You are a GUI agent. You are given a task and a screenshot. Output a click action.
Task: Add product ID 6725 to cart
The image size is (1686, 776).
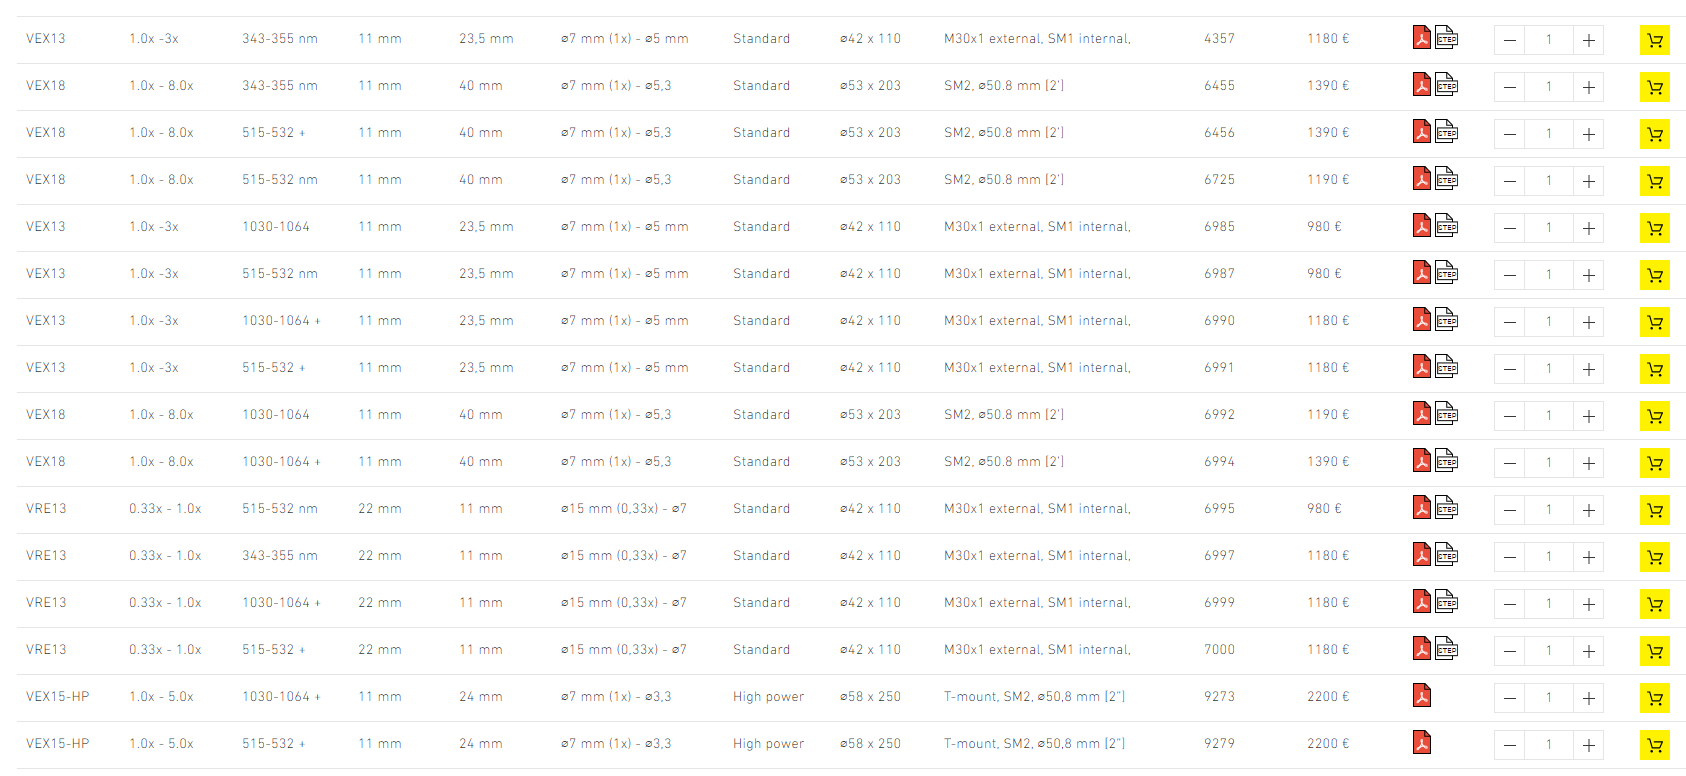coord(1654,181)
